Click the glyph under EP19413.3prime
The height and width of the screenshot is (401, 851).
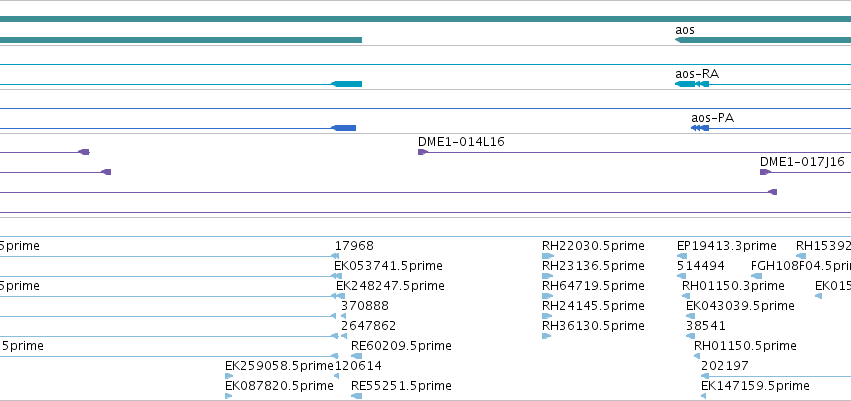682,256
